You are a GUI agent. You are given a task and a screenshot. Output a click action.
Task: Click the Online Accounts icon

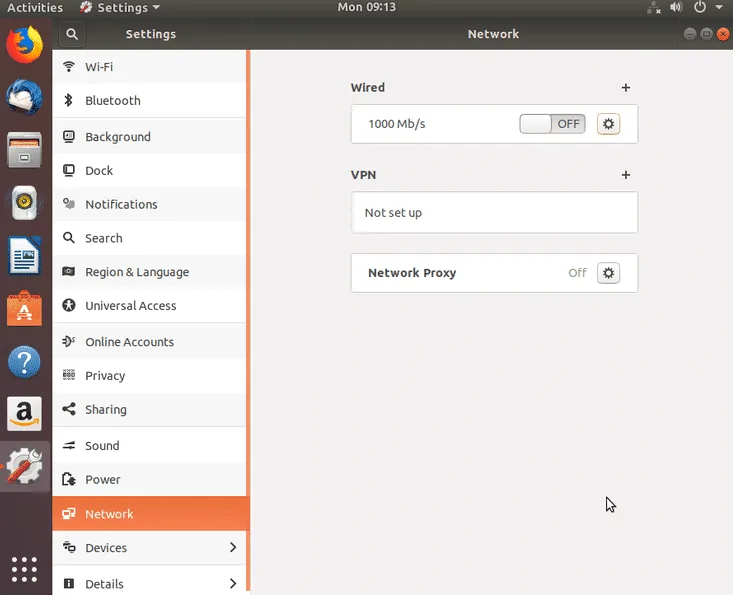click(x=69, y=341)
